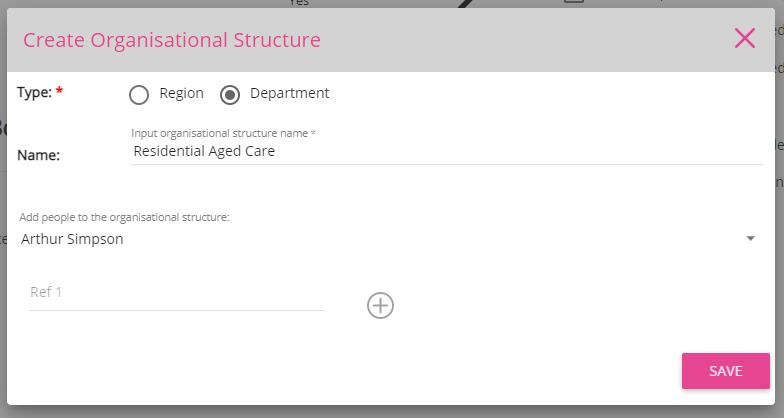This screenshot has height=418, width=784.
Task: Click the 'Type:' field label
Action: tap(34, 92)
